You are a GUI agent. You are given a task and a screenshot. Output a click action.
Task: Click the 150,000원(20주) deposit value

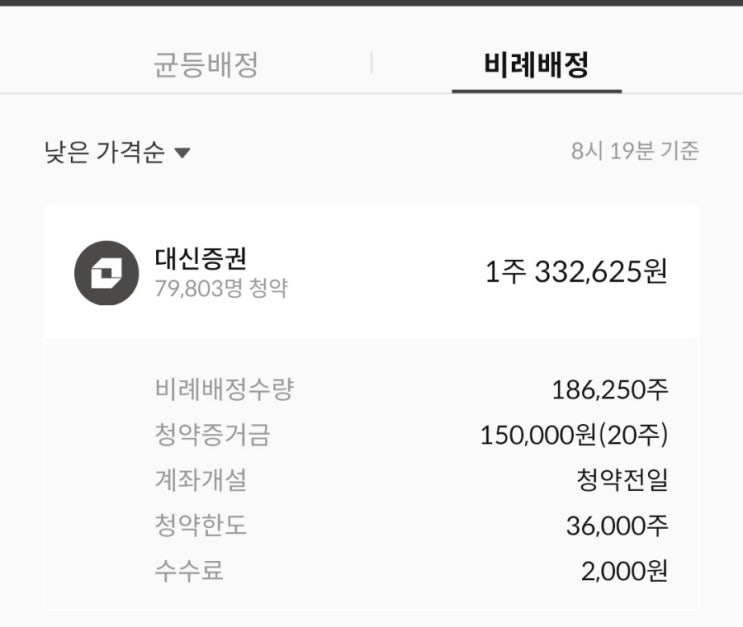point(574,435)
